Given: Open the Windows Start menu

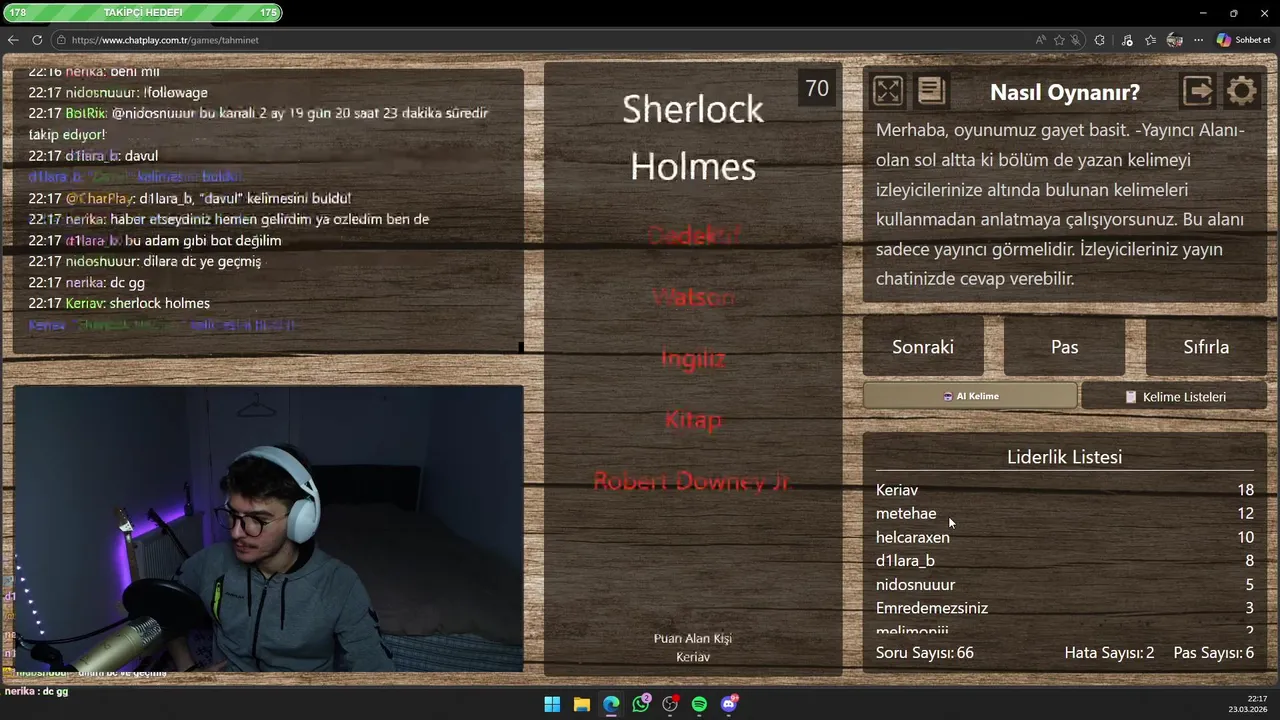Looking at the screenshot, I should 552,704.
